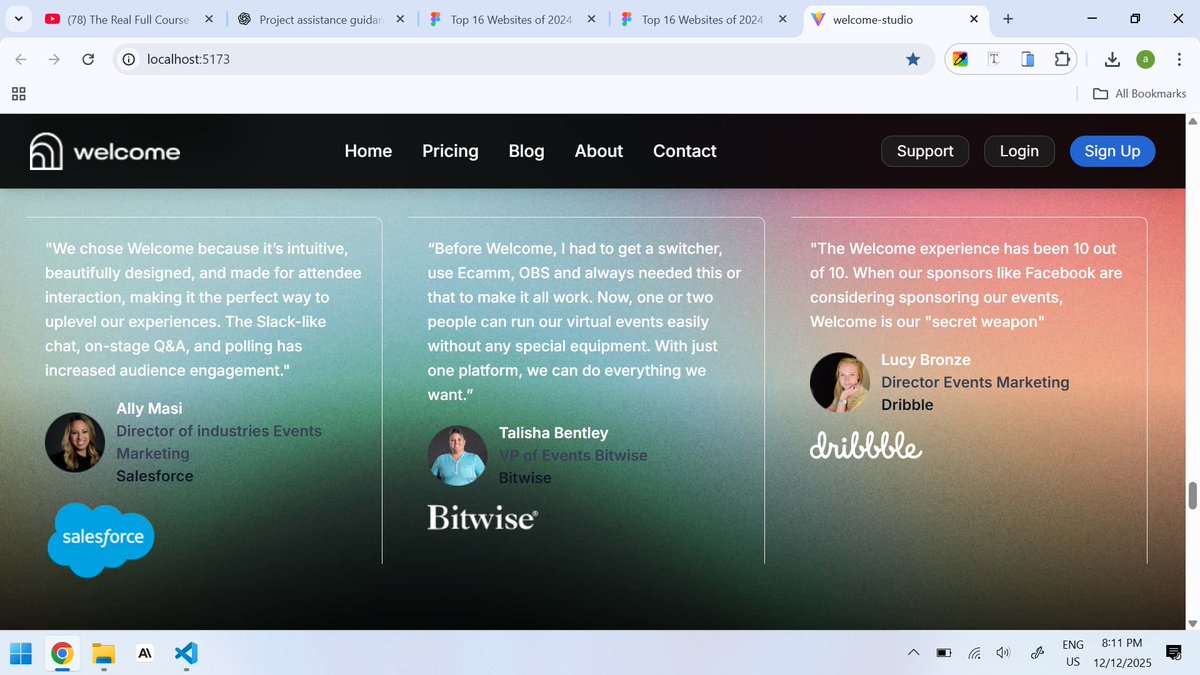
Task: Open the All Bookmarks folder
Action: click(x=1139, y=94)
